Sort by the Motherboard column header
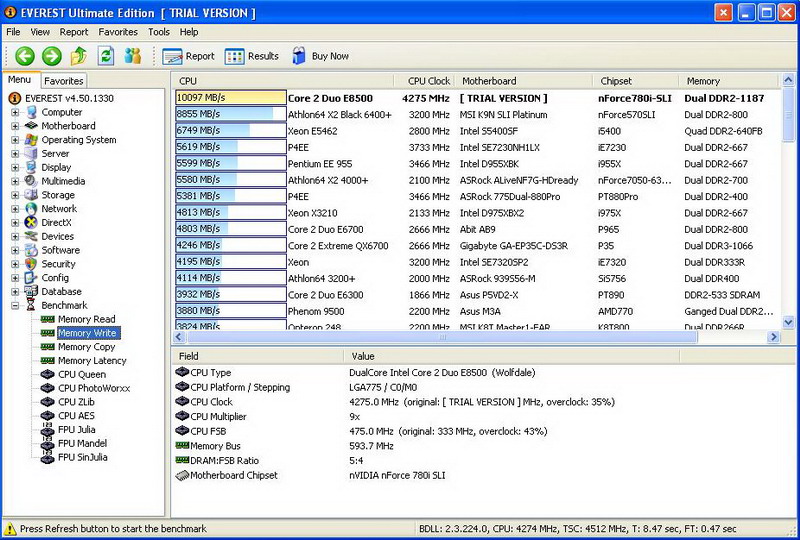This screenshot has height=540, width=800. [523, 81]
